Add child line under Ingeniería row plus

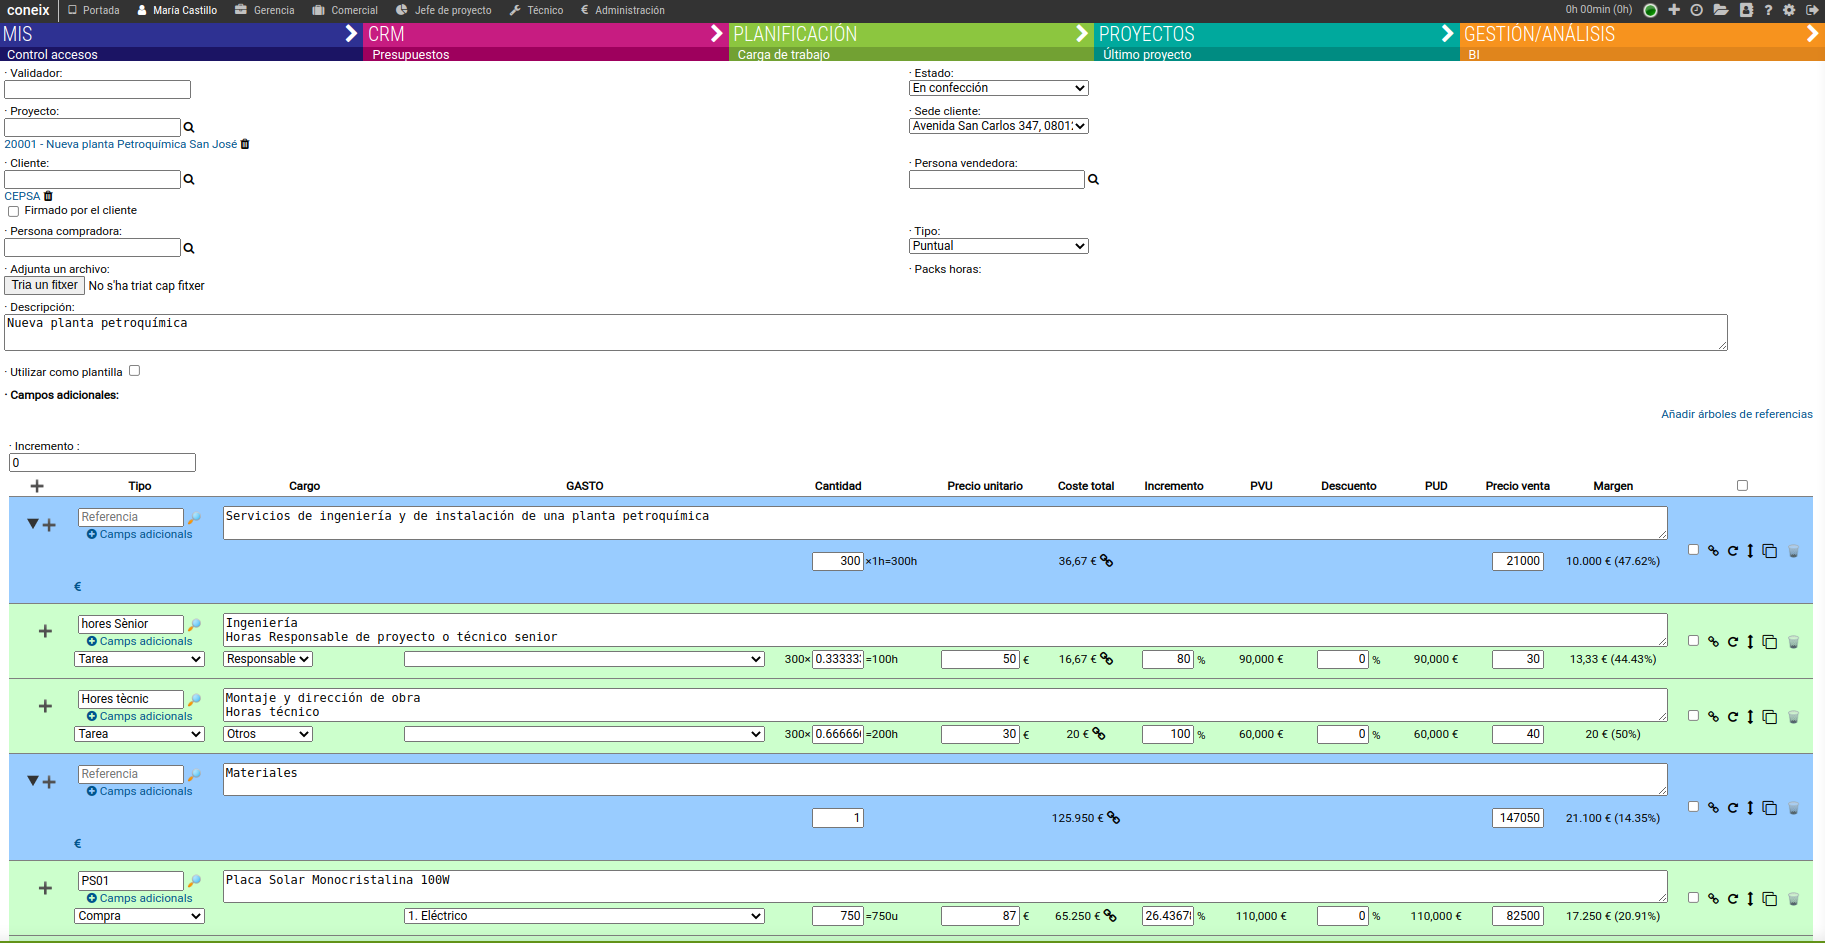[x=45, y=631]
